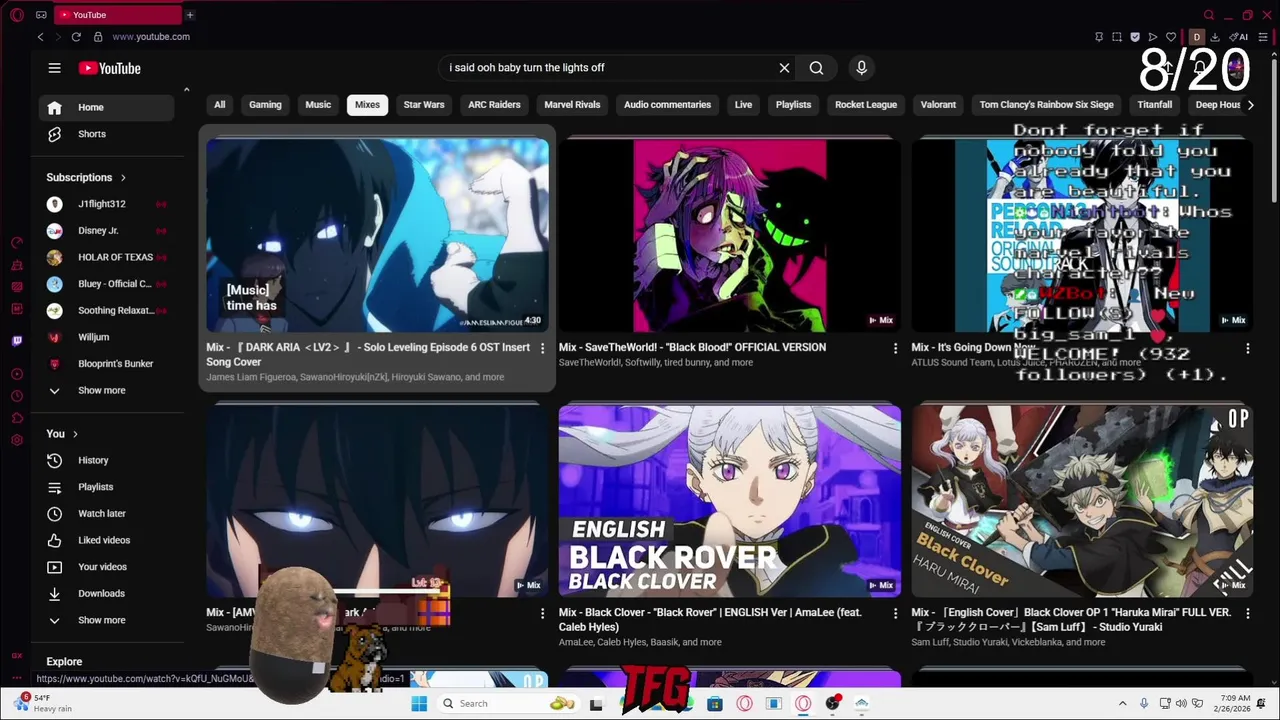
Task: Open Soothing Relaxation subscription
Action: [107, 310]
